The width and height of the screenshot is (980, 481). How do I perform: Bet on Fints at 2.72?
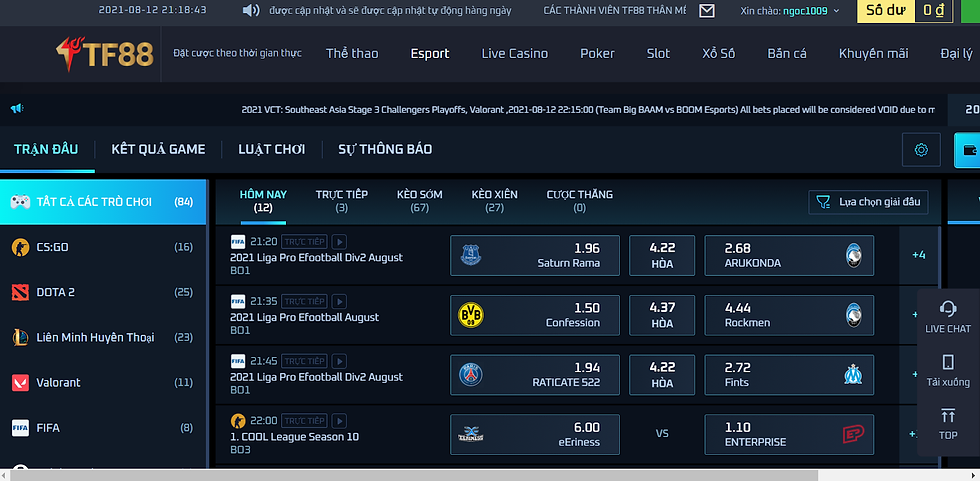click(789, 375)
